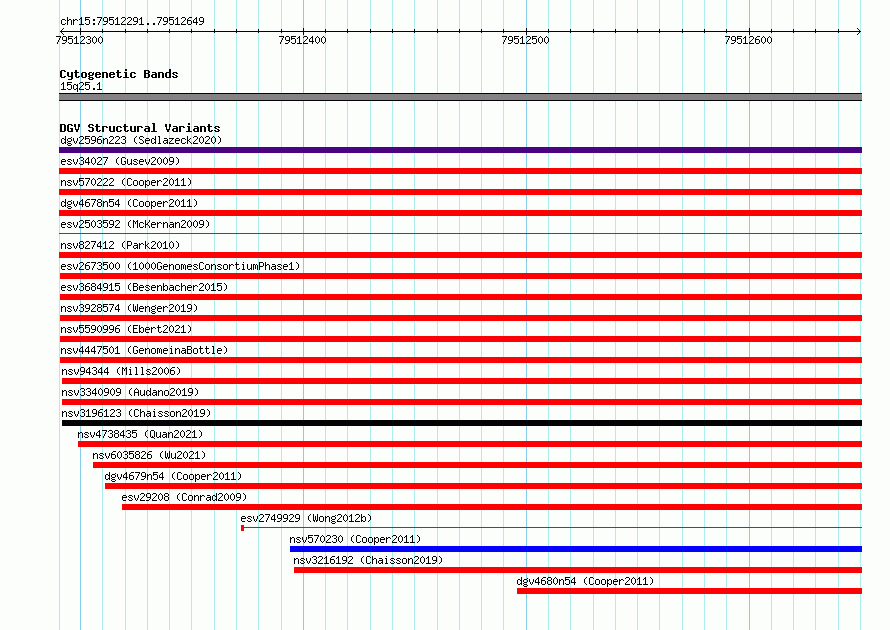Click the nsv3216192 red bar
The image size is (890, 630).
(578, 570)
